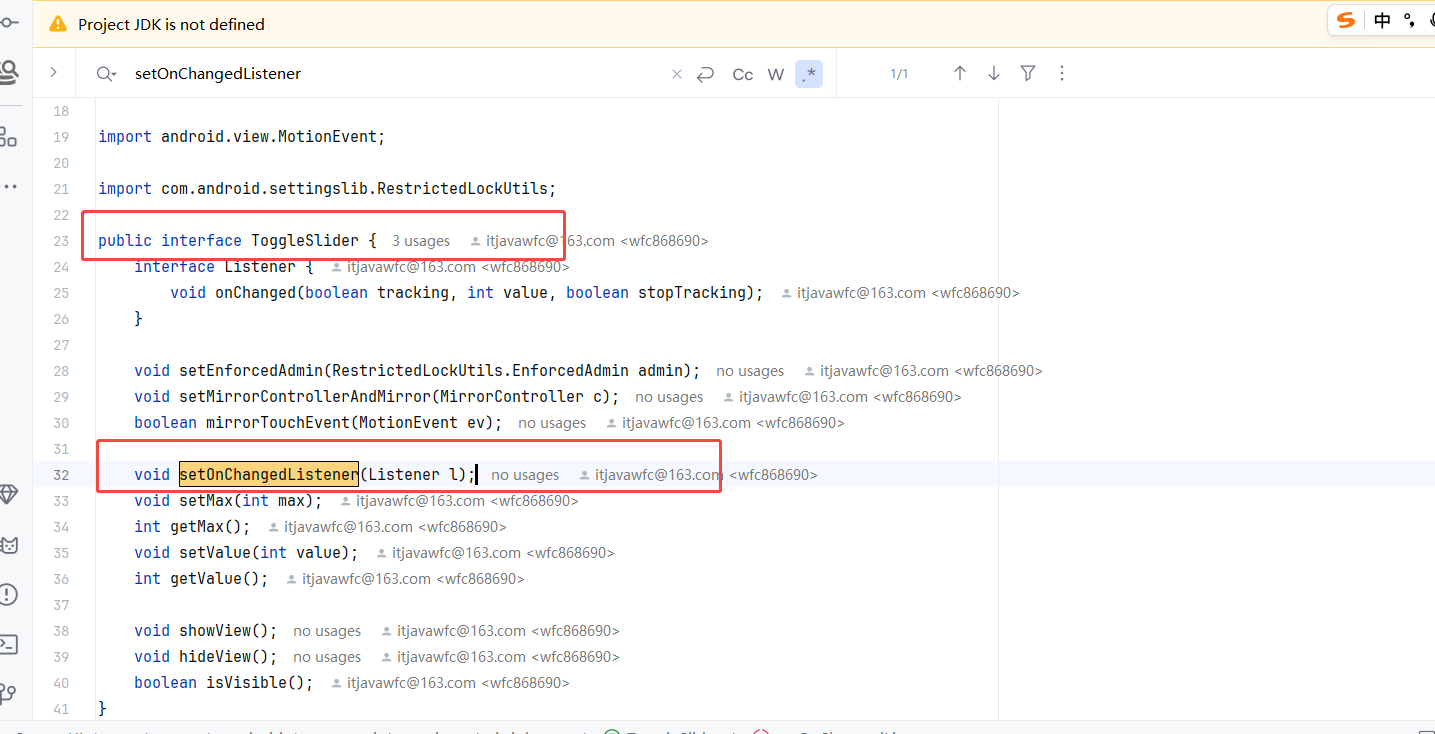Click the 1/1 match counter

click(x=899, y=74)
